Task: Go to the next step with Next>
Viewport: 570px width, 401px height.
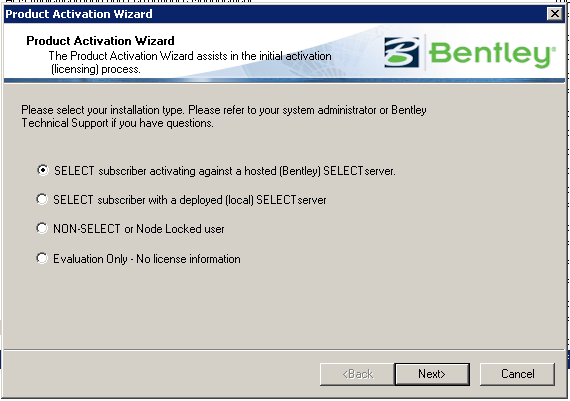Action: coord(432,374)
